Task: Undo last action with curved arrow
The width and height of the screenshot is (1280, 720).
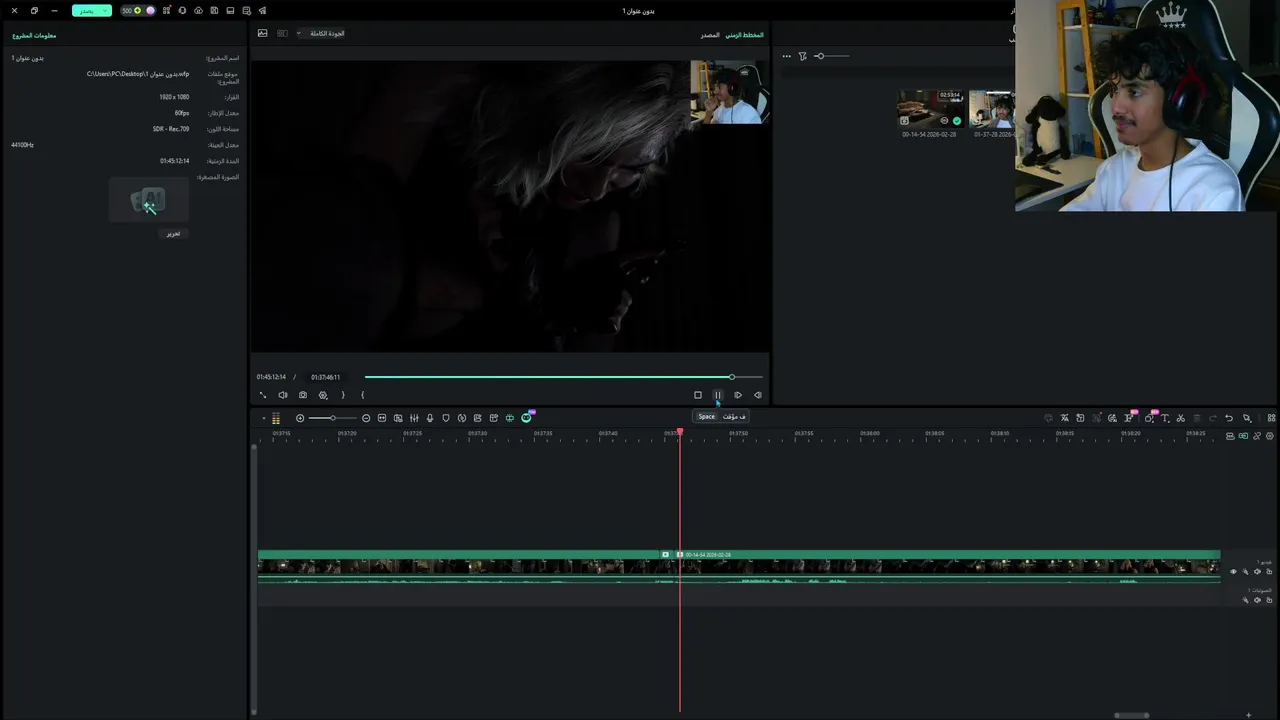Action: [x=1229, y=418]
